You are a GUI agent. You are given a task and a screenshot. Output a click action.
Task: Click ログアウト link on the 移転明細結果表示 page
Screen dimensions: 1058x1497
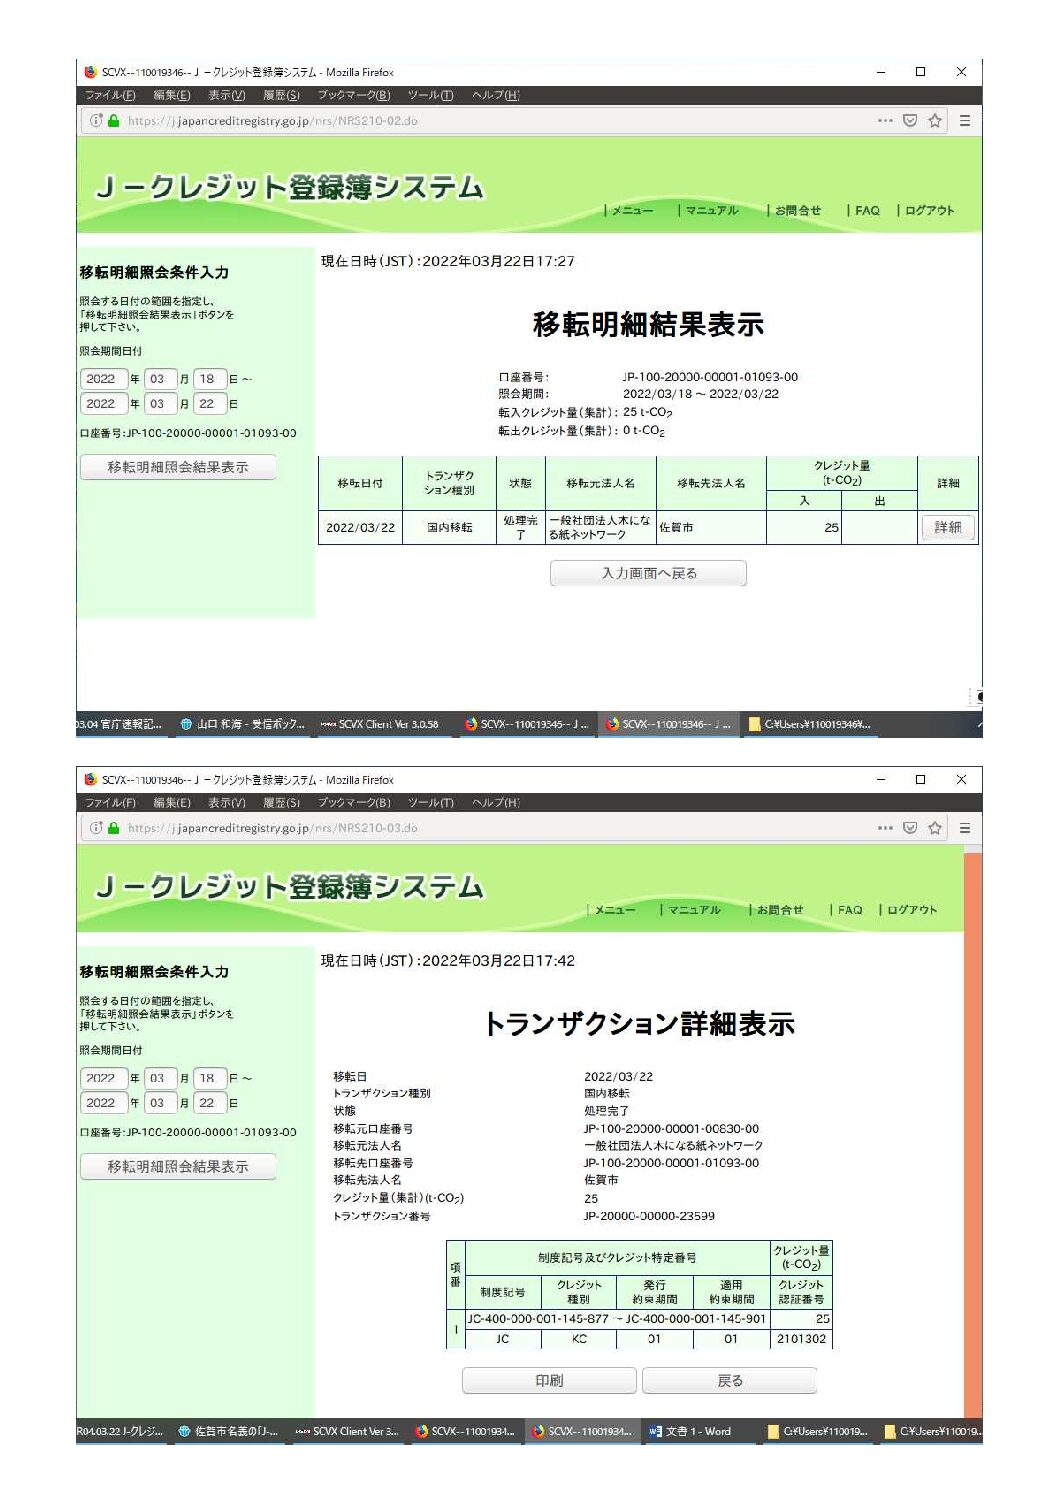[x=929, y=210]
